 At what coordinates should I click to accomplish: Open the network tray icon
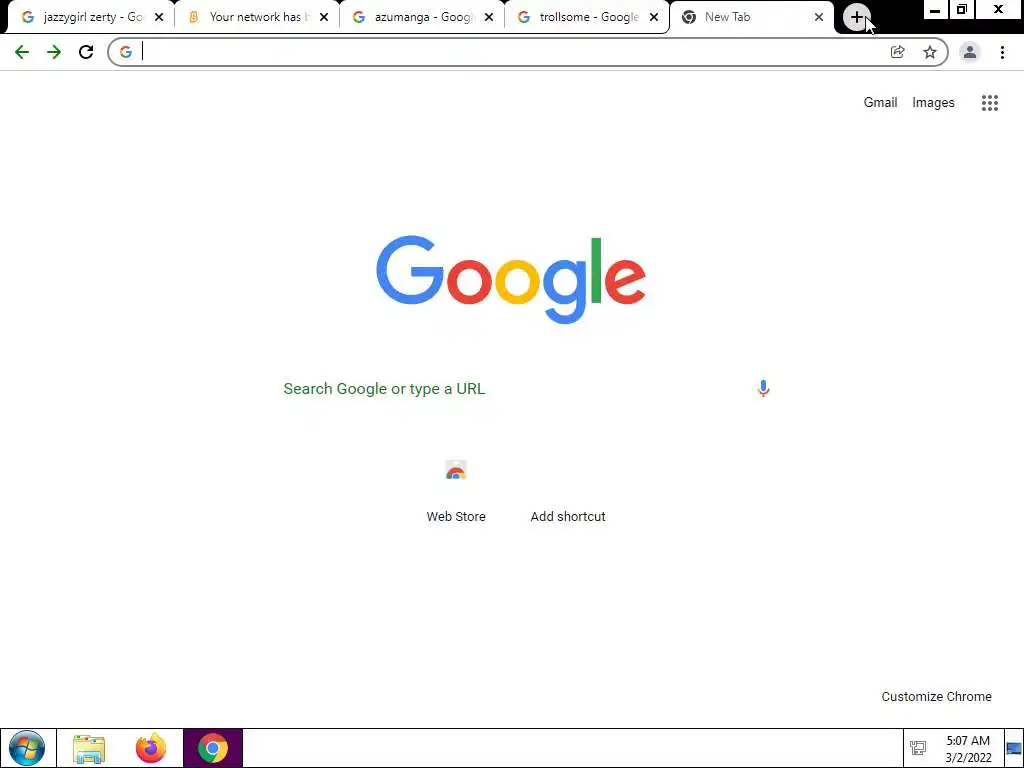(918, 748)
